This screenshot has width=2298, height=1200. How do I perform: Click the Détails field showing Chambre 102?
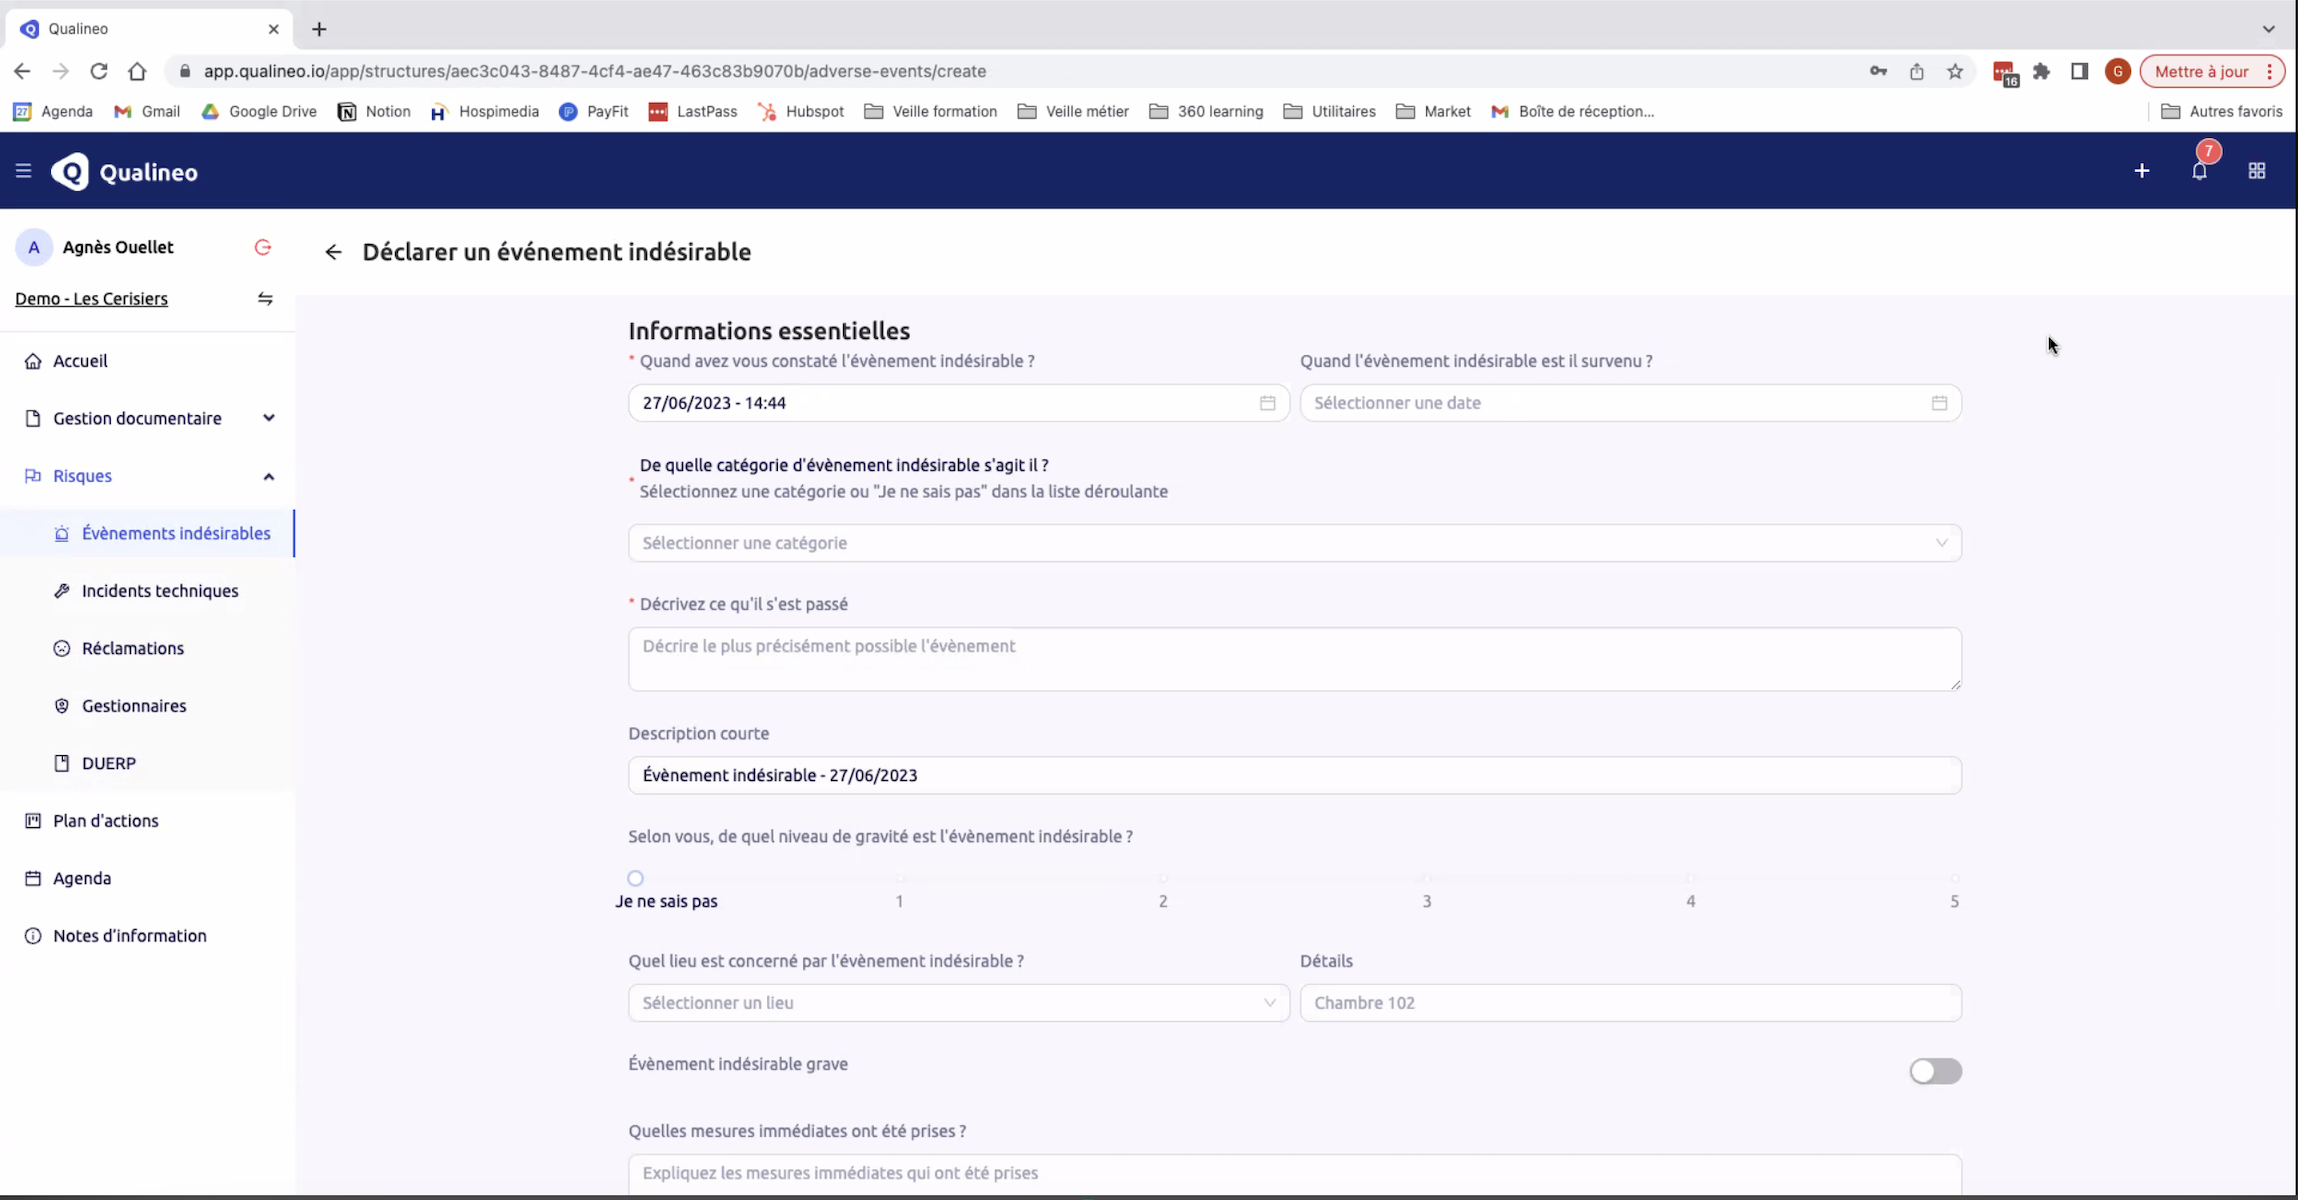(1629, 1002)
